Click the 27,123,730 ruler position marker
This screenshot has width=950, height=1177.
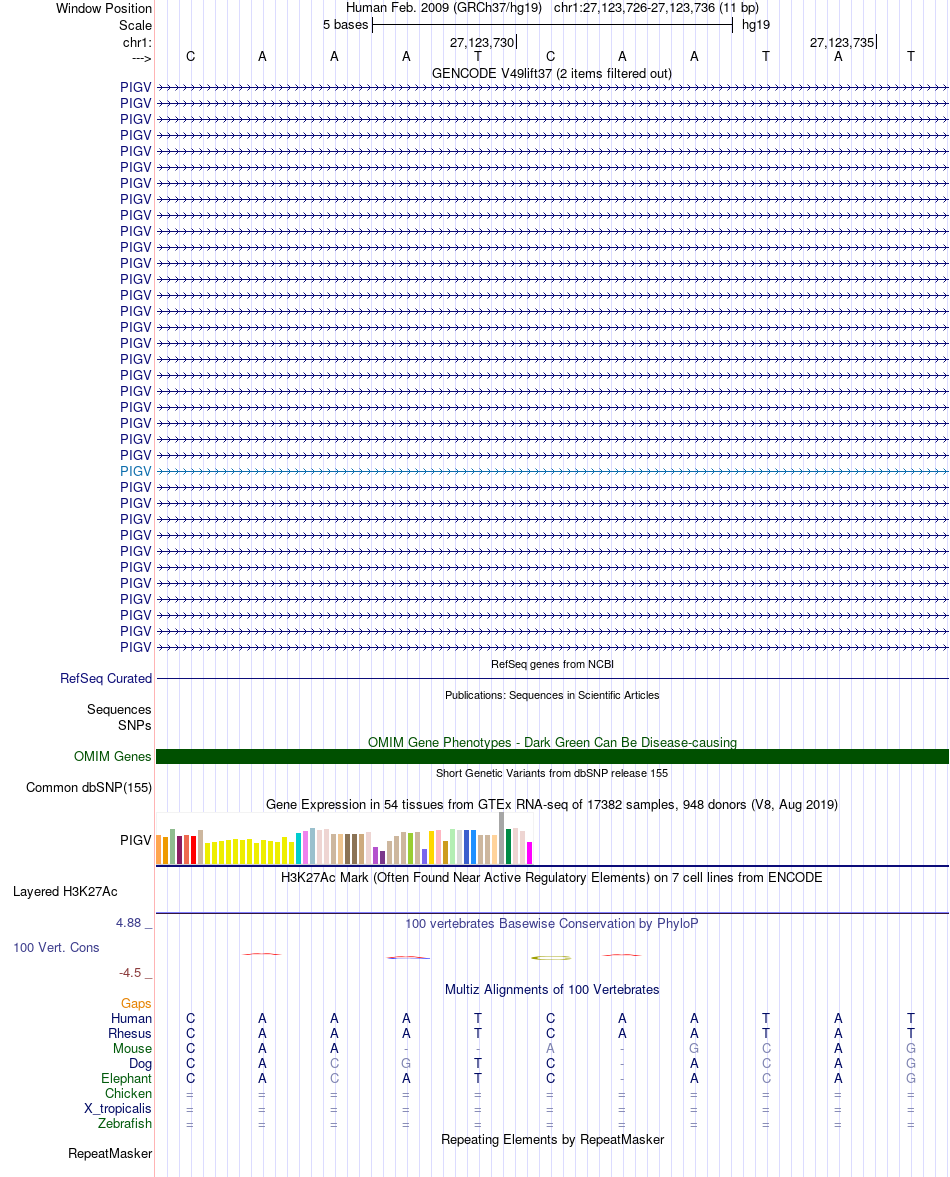tap(482, 43)
